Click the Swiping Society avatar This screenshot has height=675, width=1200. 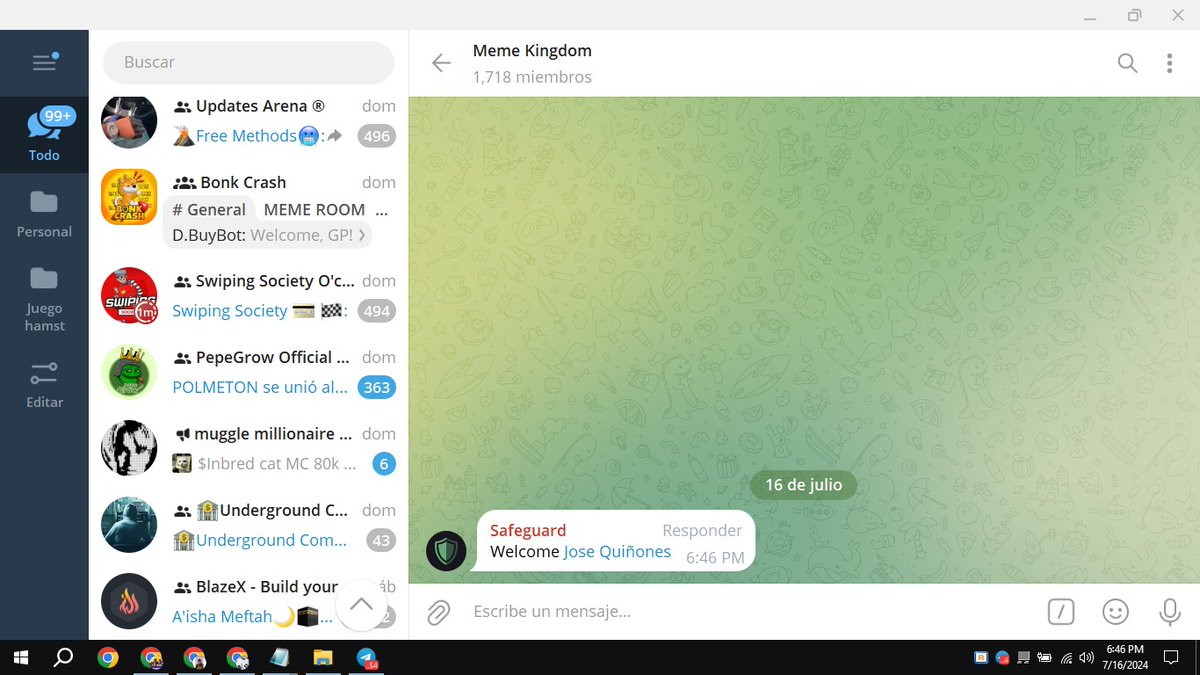[x=129, y=296]
